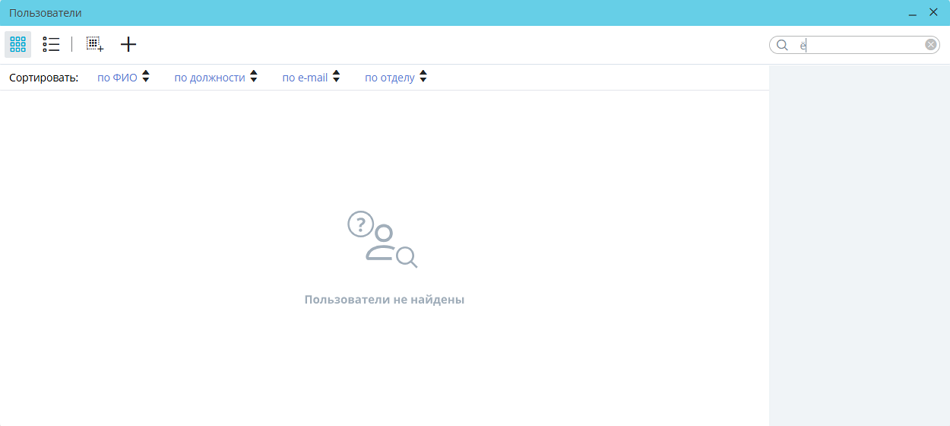Sort users by the по e-mail link
This screenshot has height=426, width=950.
(304, 77)
